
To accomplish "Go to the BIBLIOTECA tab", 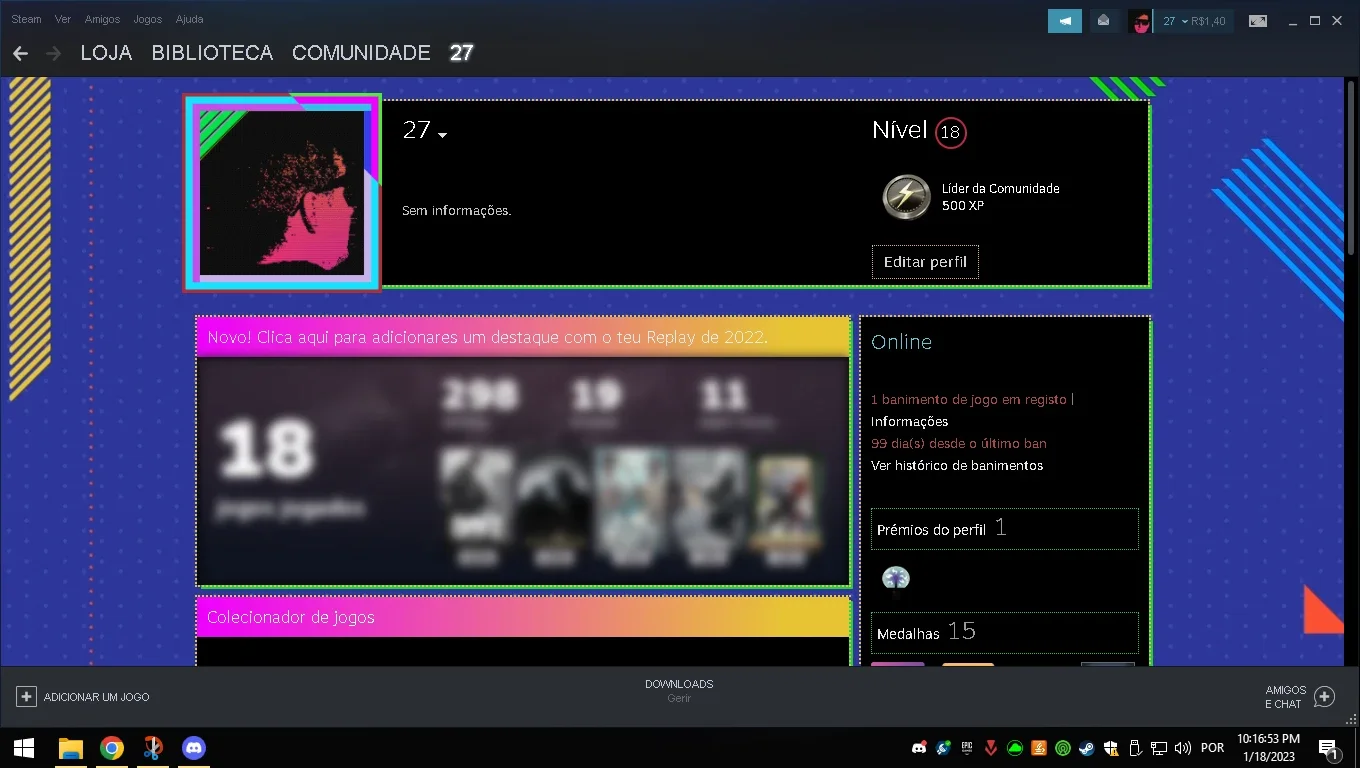I will [x=212, y=53].
